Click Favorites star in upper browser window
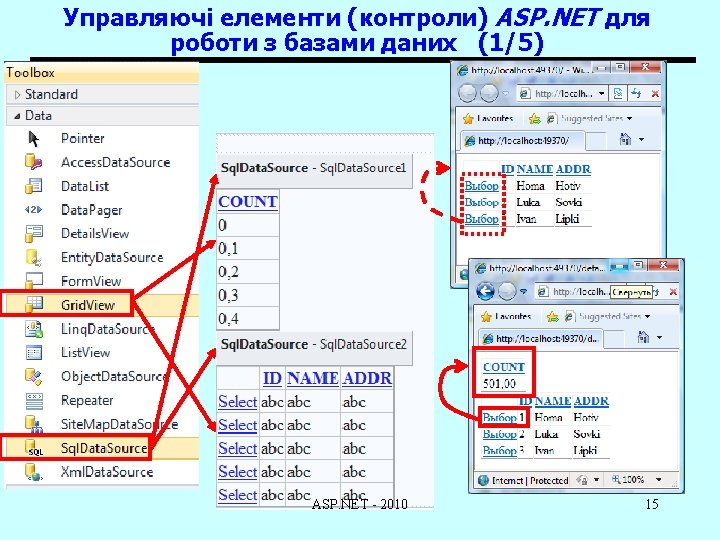The image size is (720, 540). [468, 119]
